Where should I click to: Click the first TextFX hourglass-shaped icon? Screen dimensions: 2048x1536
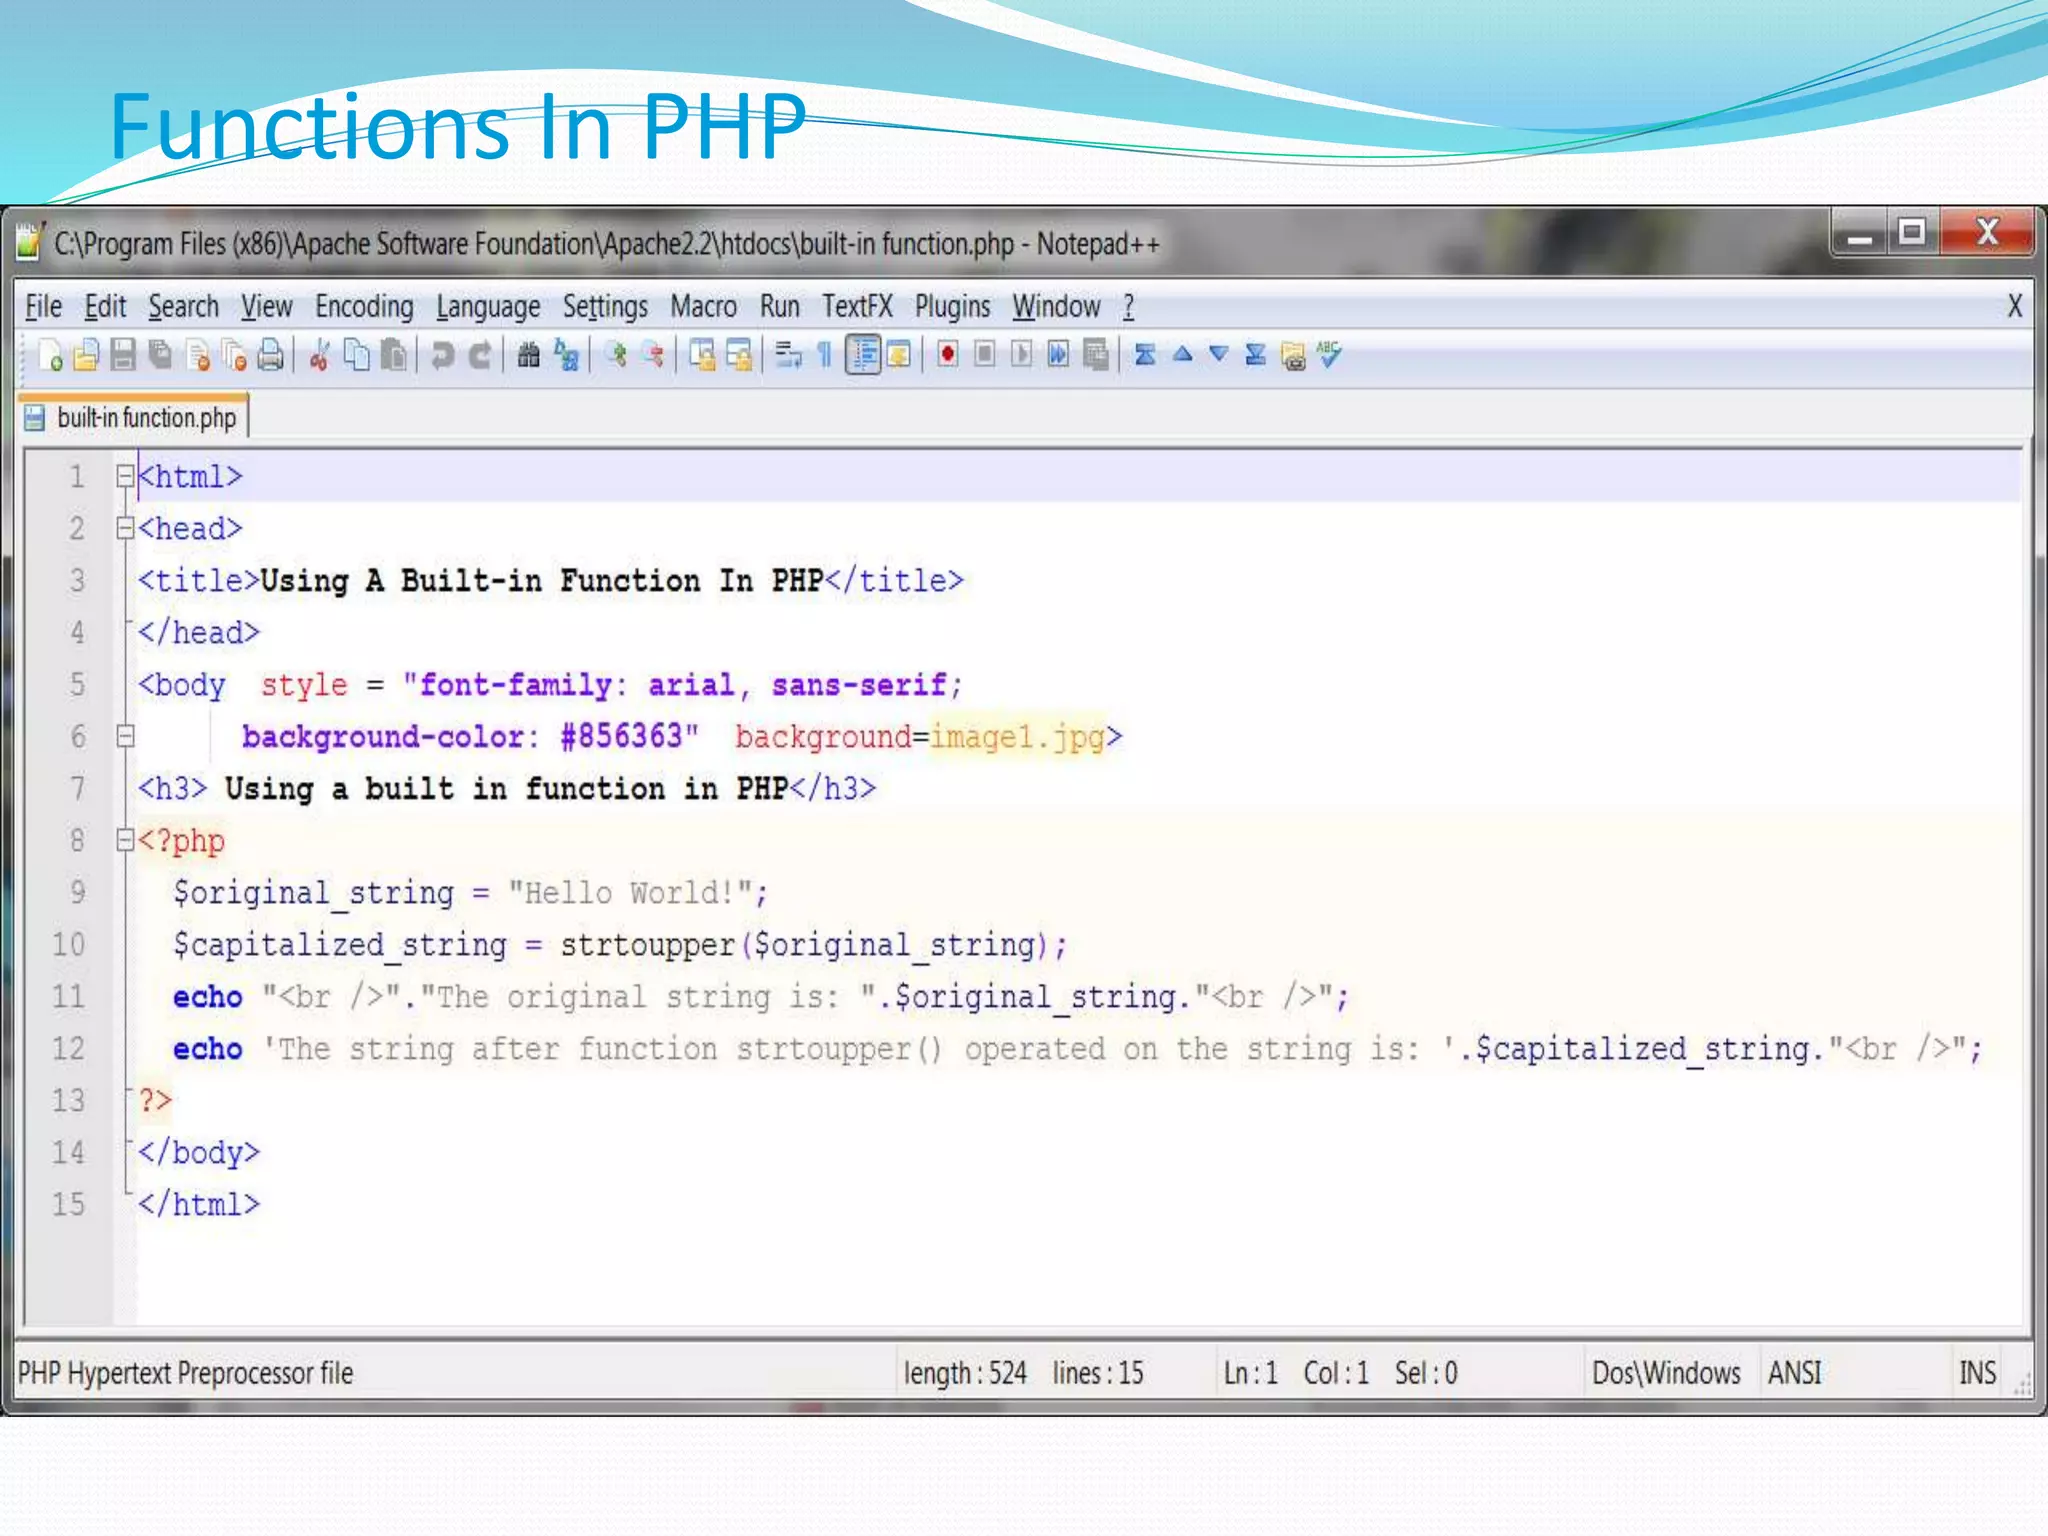tap(1146, 355)
